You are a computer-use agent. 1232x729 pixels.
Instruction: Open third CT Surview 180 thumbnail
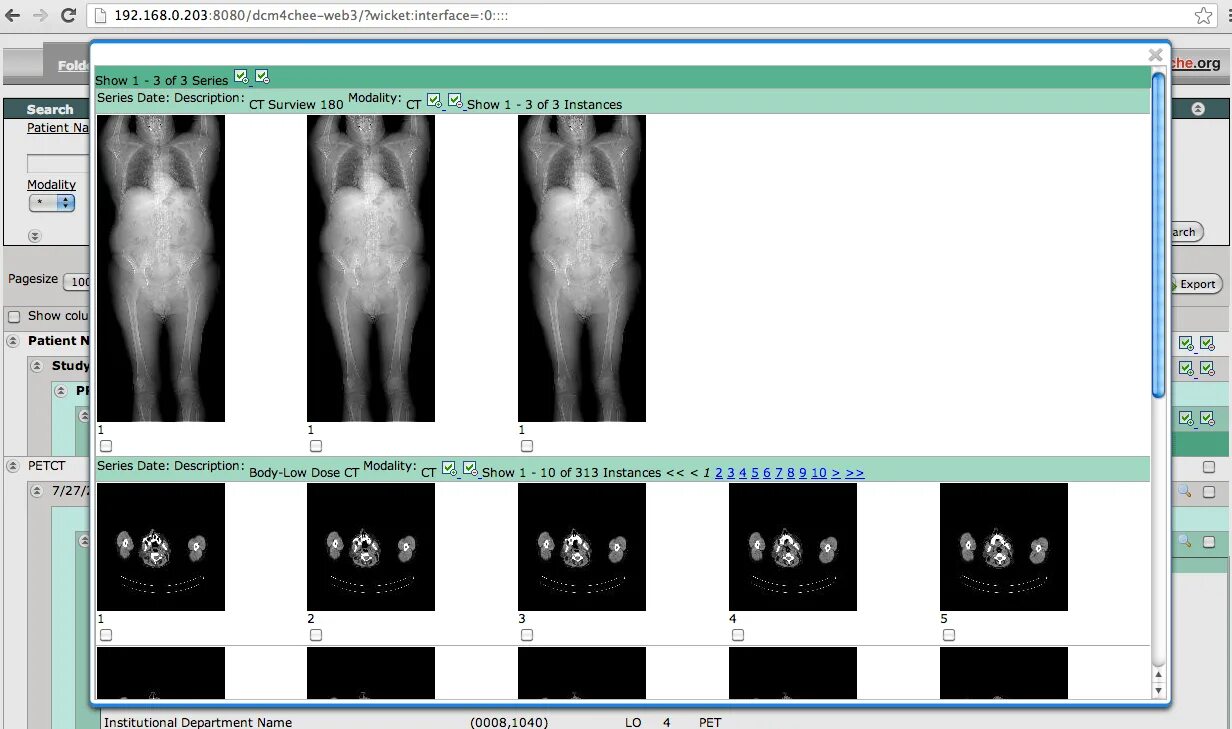click(x=582, y=268)
